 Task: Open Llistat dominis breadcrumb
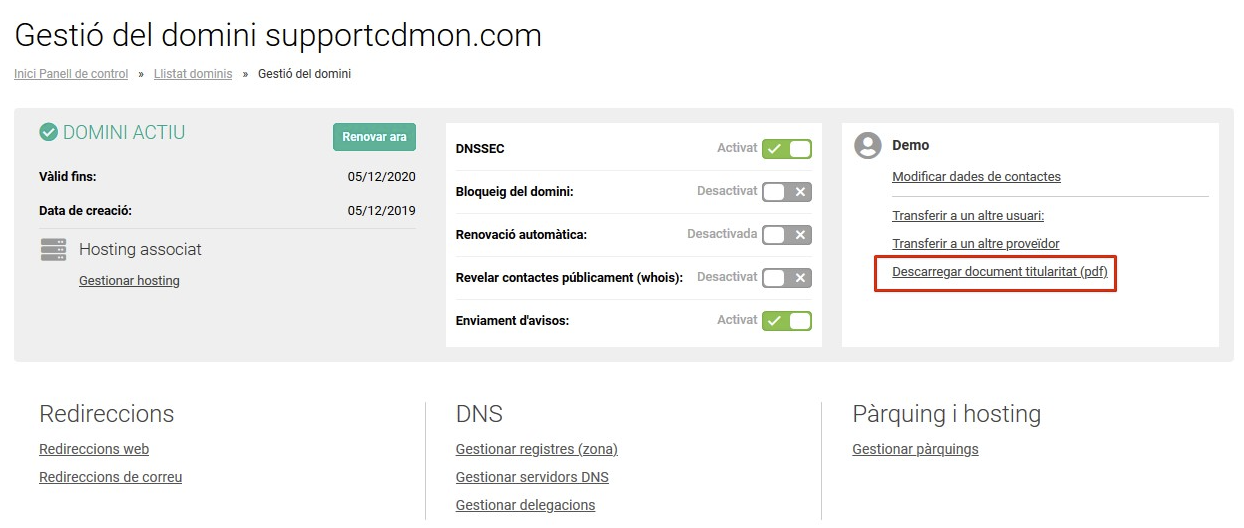tap(193, 74)
